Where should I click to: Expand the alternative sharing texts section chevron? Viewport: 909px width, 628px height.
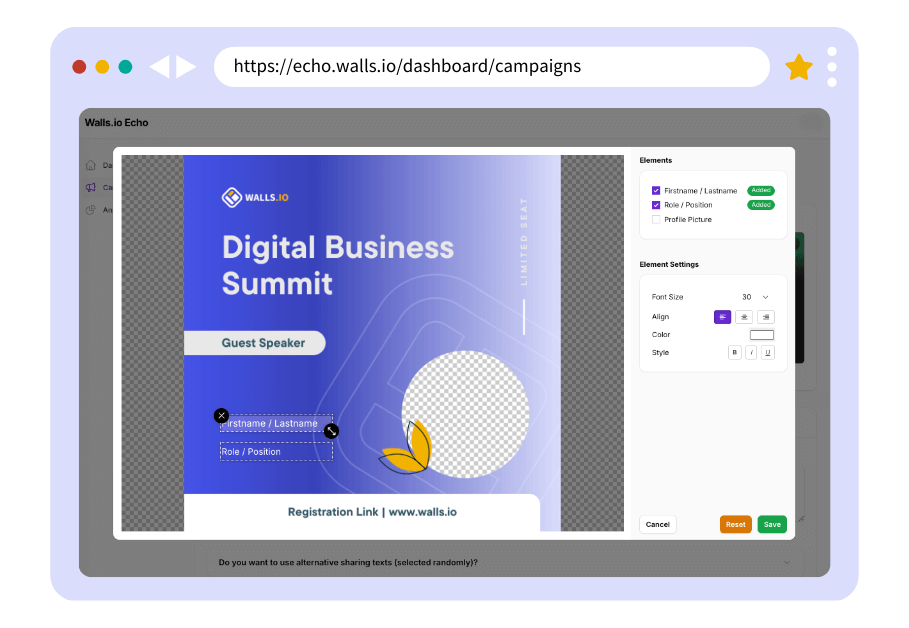pos(787,562)
